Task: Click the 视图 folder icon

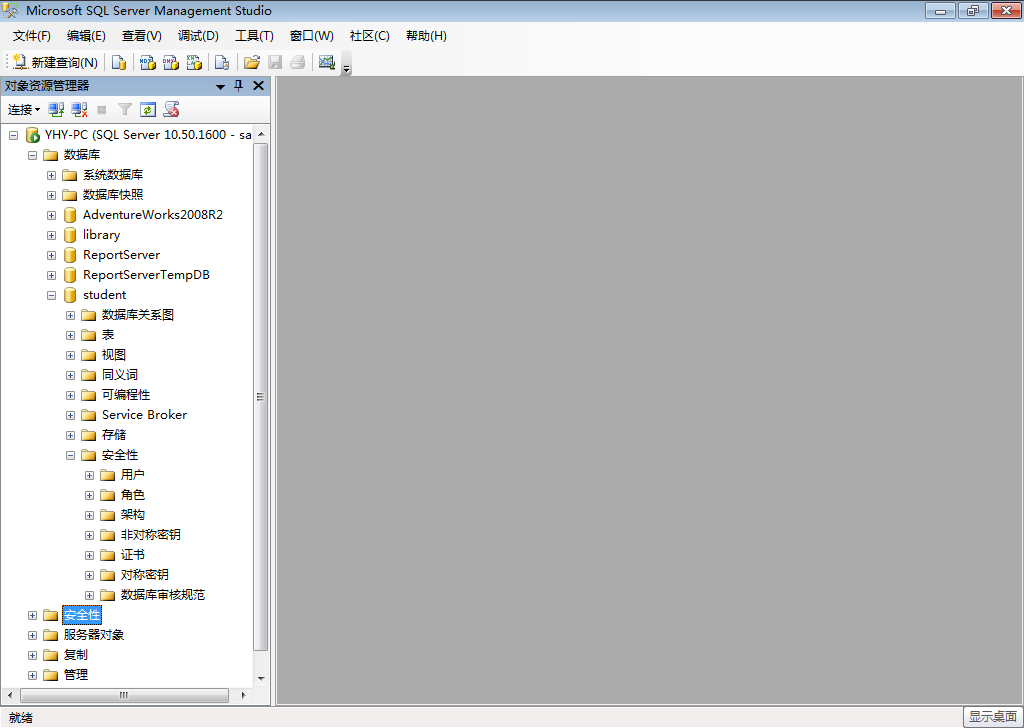Action: pyautogui.click(x=89, y=355)
